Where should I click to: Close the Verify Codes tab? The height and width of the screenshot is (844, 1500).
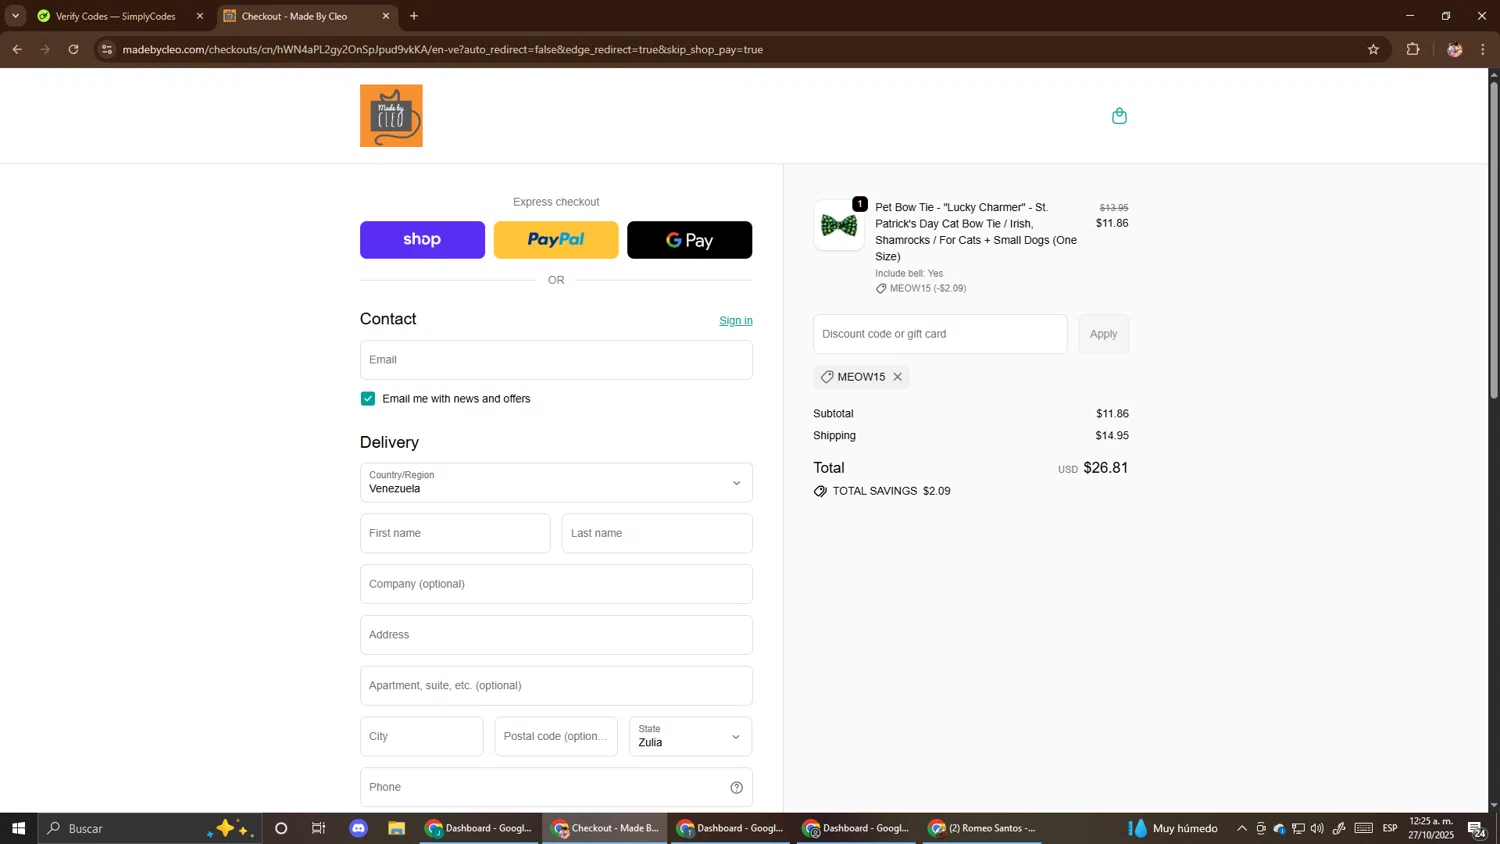pos(200,16)
